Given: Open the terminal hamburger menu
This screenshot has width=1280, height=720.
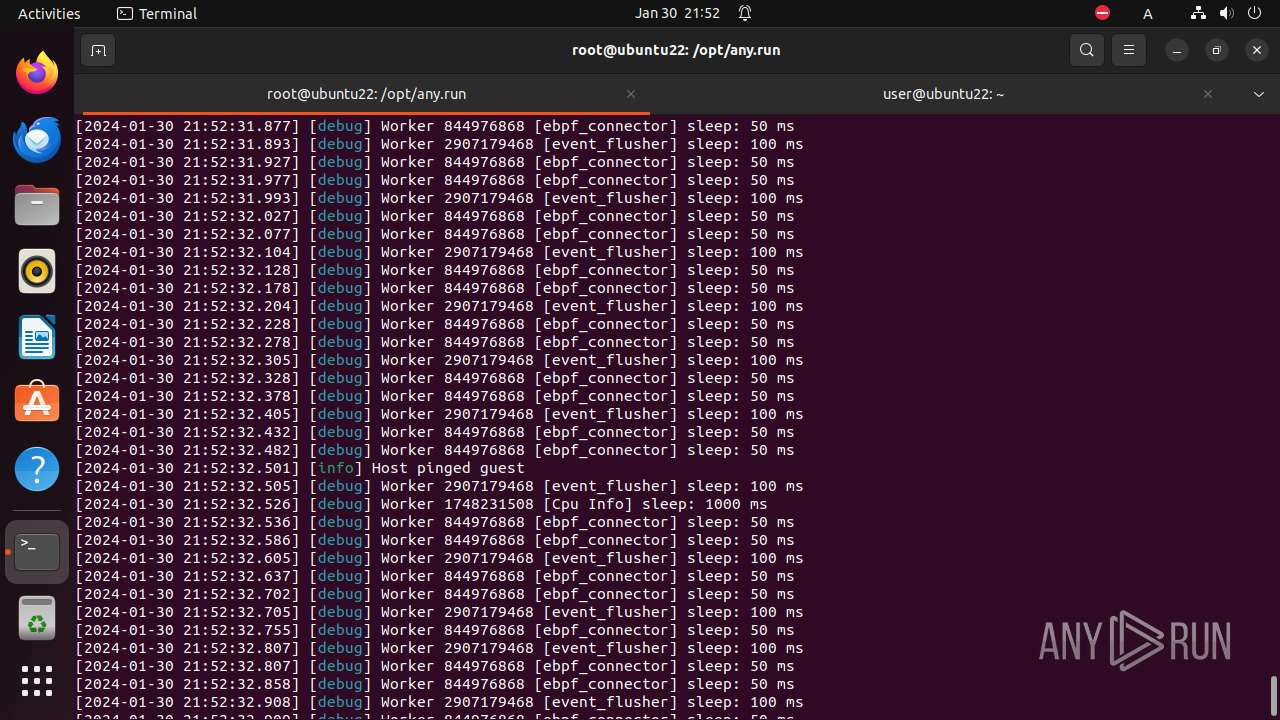Looking at the screenshot, I should point(1129,50).
